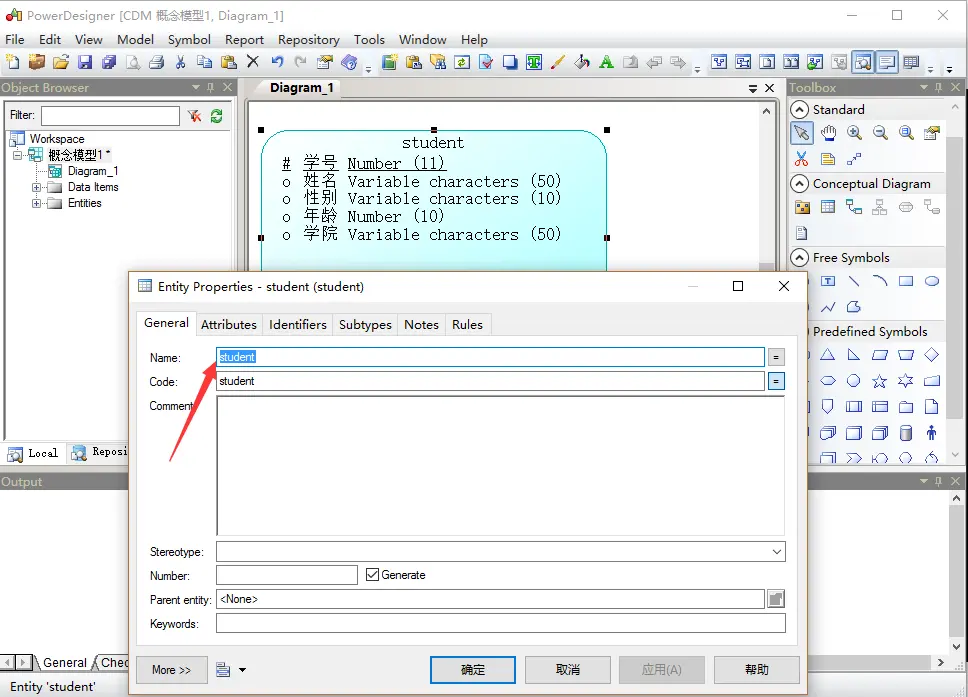Screen dimensions: 968x697
Task: Click the 确定 button to confirm
Action: pyautogui.click(x=472, y=669)
